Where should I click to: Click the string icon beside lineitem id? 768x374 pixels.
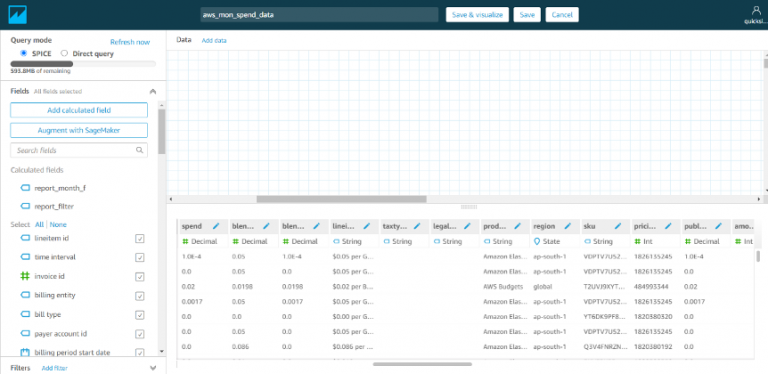[x=25, y=238]
